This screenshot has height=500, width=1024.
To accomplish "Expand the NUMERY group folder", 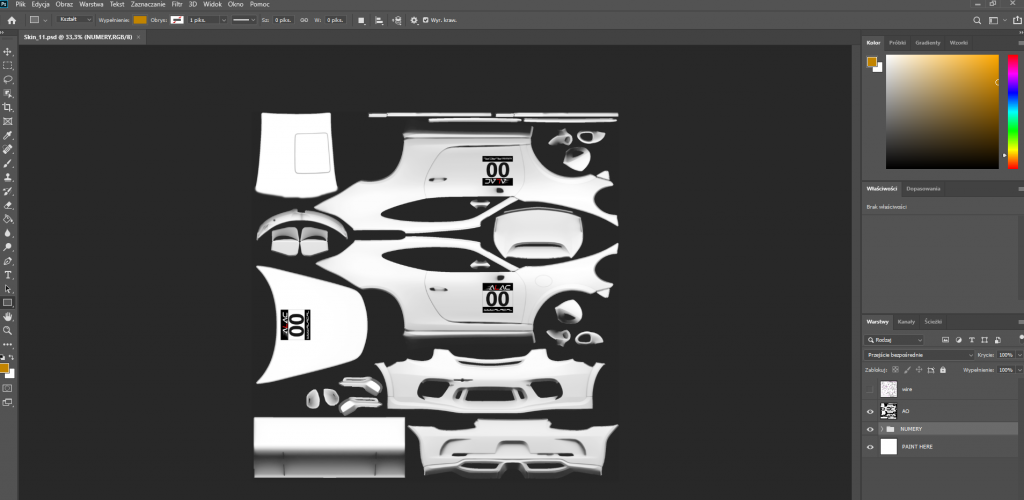I will (x=882, y=429).
